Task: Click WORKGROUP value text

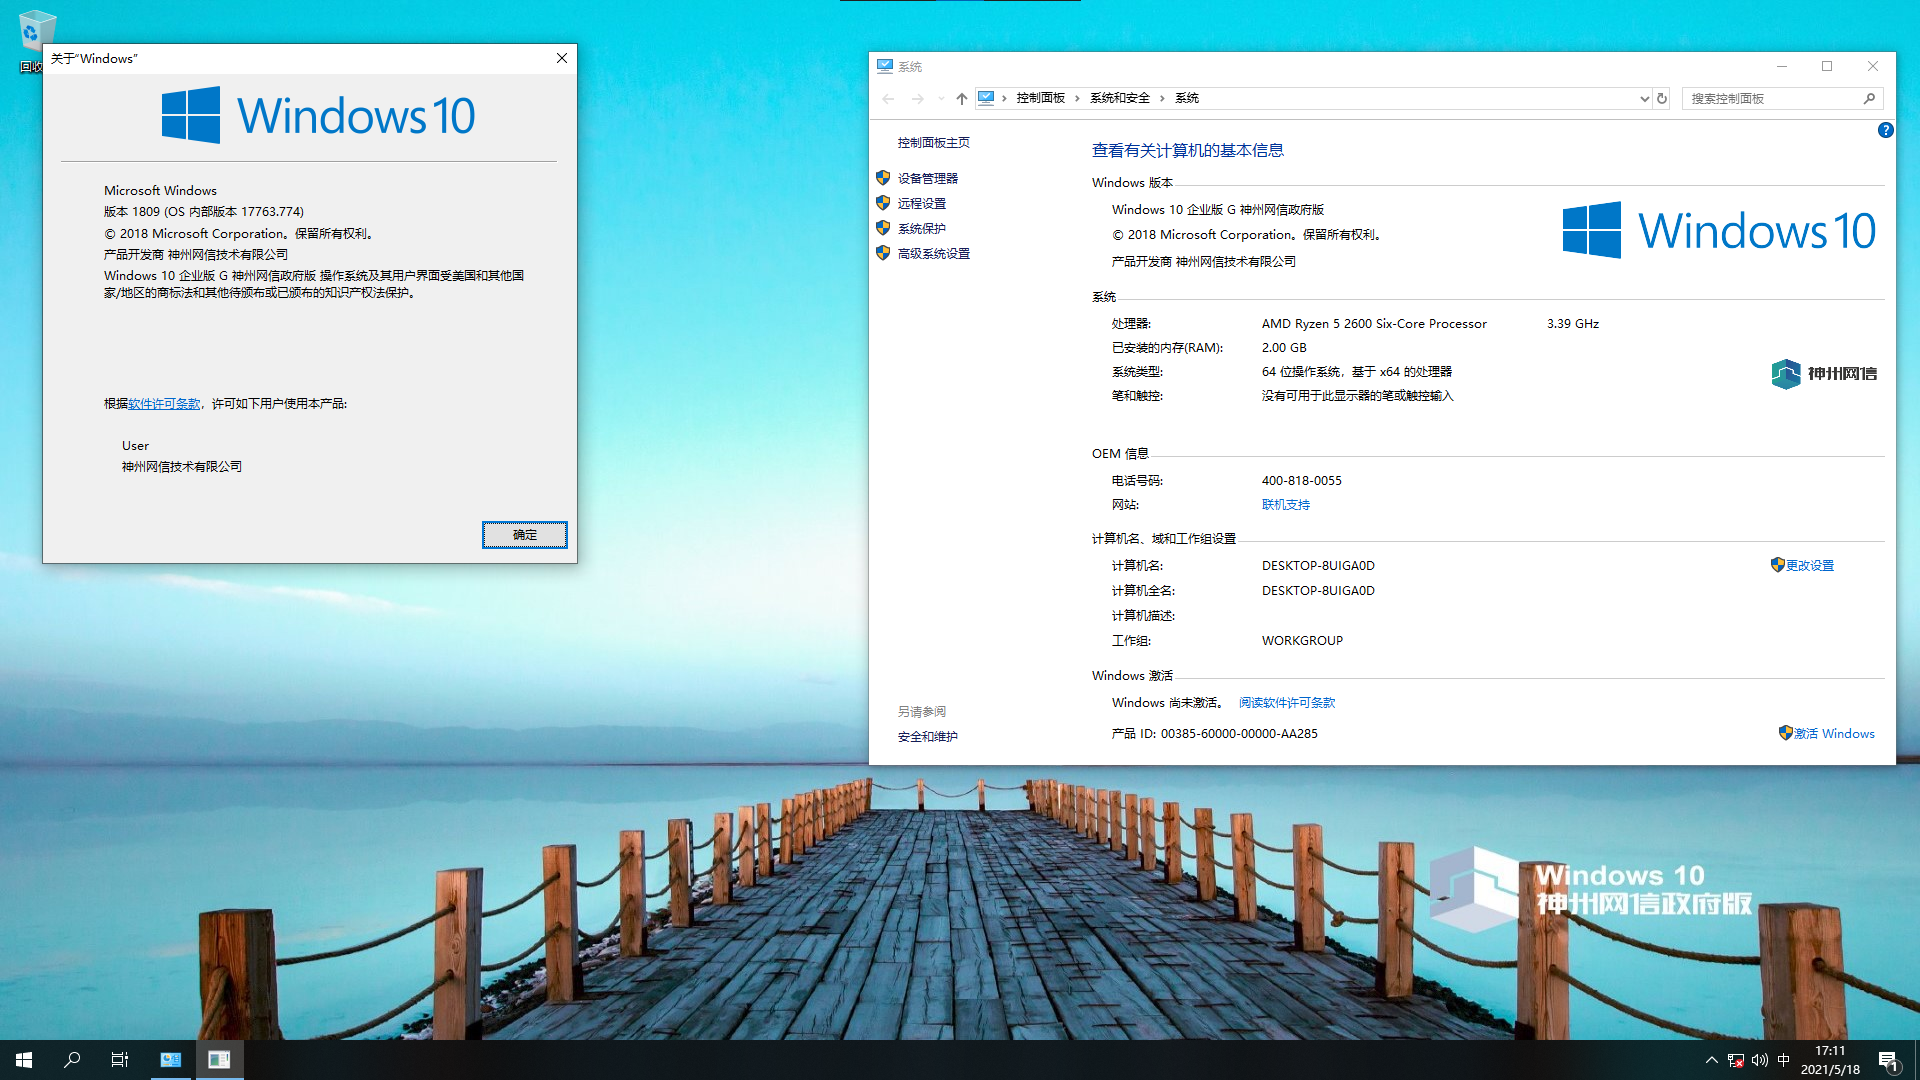Action: pos(1302,640)
